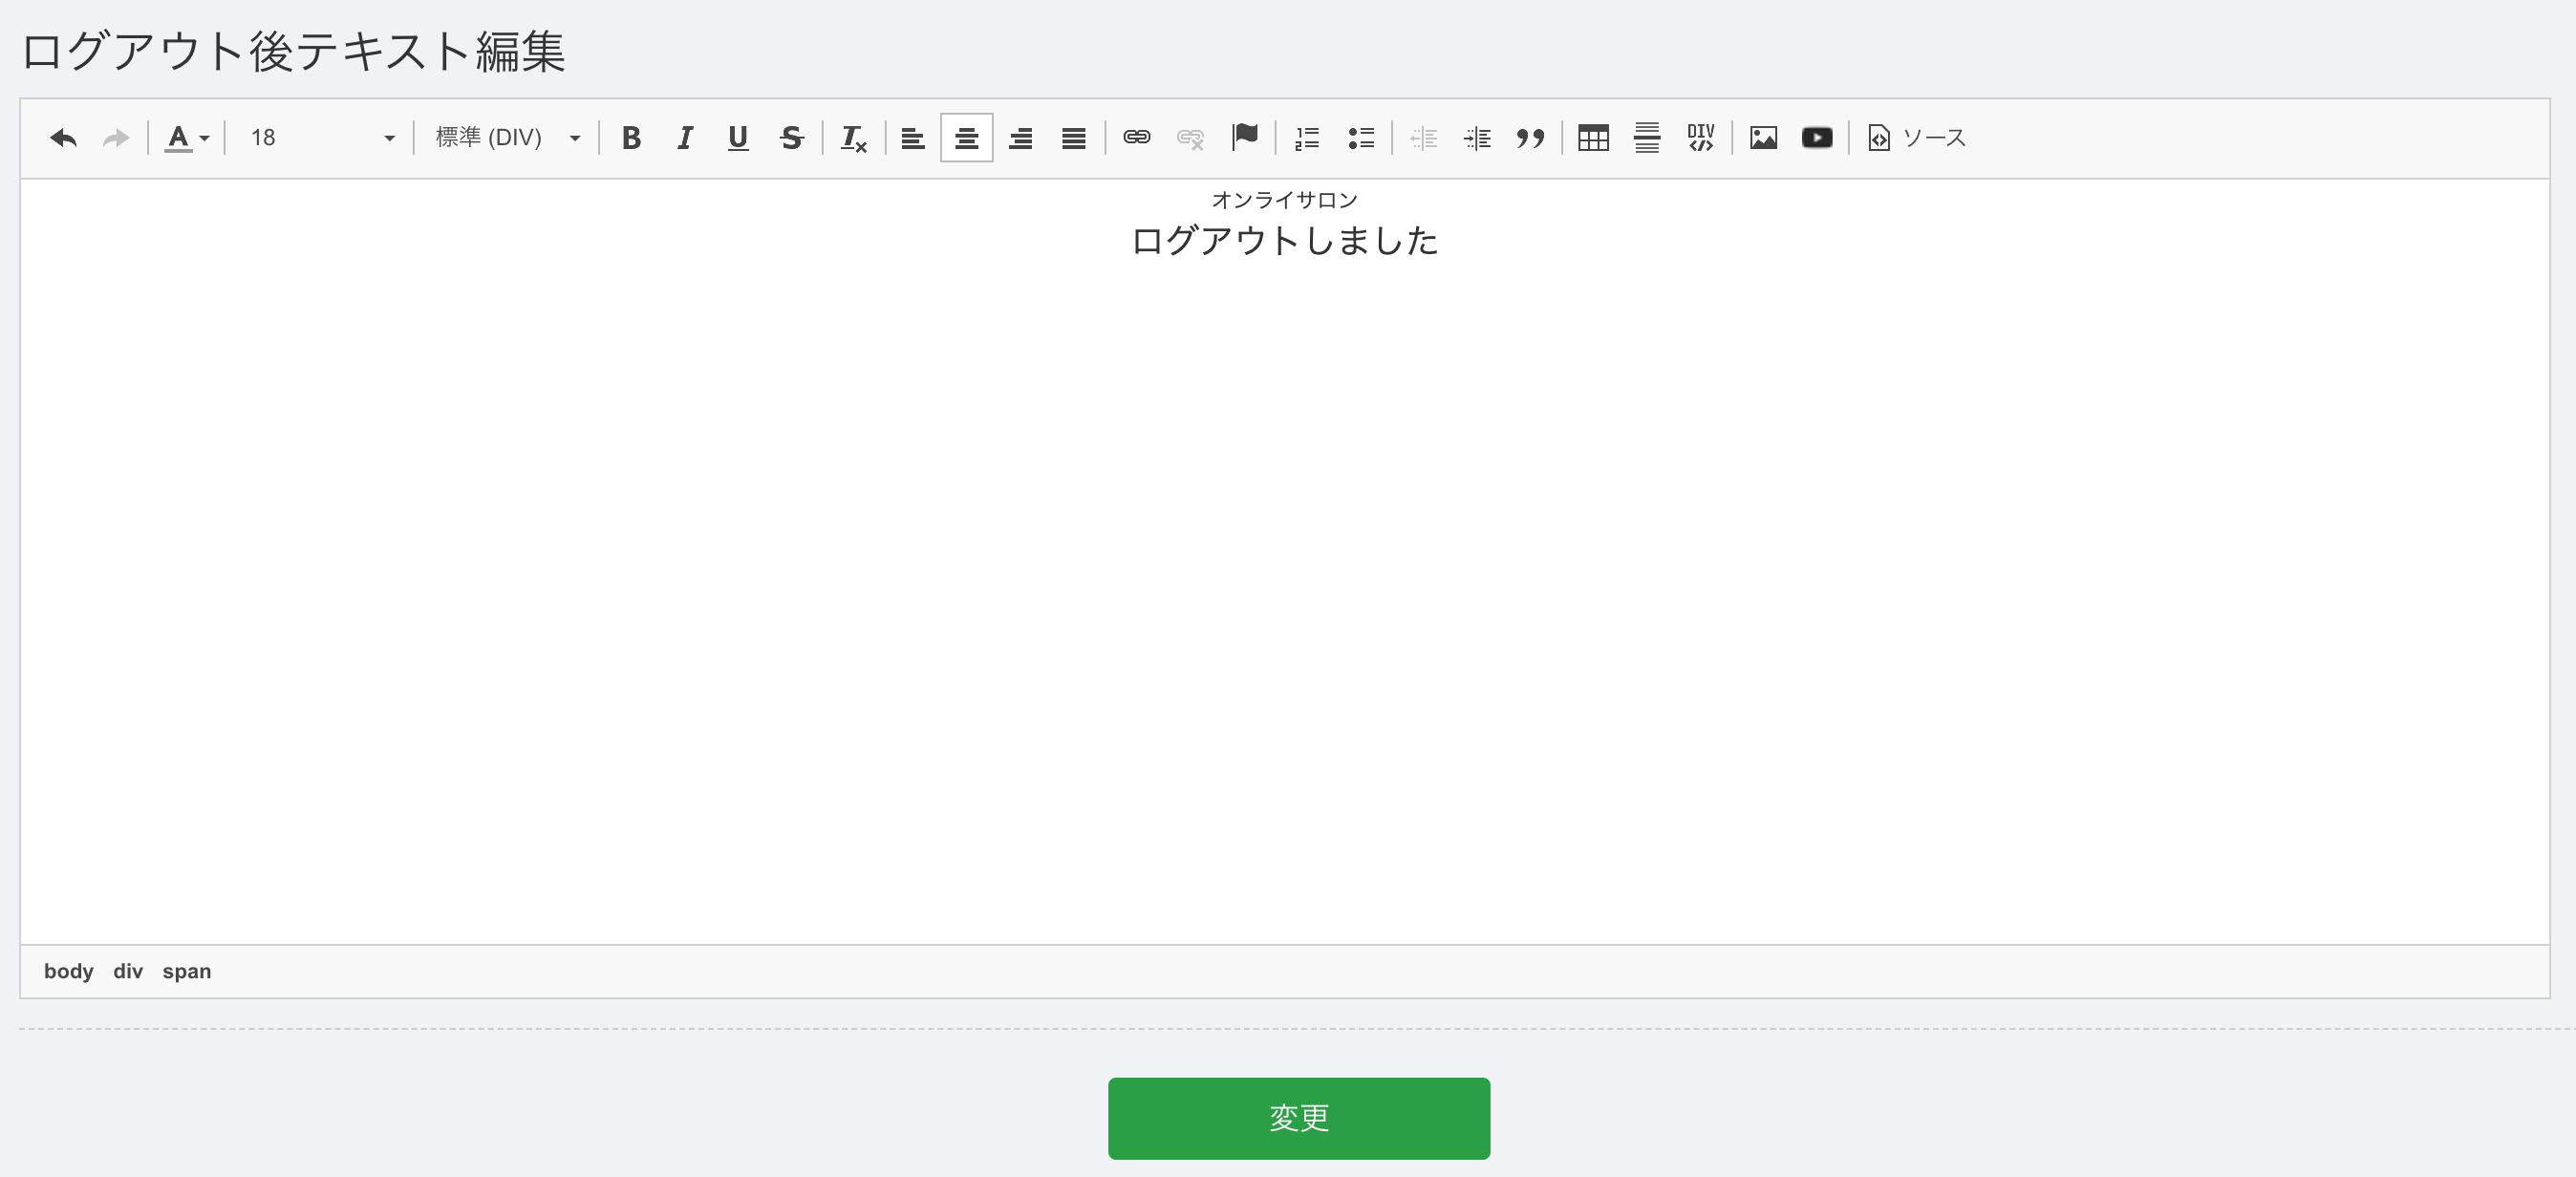Click the green 変更 button
This screenshot has width=2576, height=1177.
click(x=1298, y=1118)
